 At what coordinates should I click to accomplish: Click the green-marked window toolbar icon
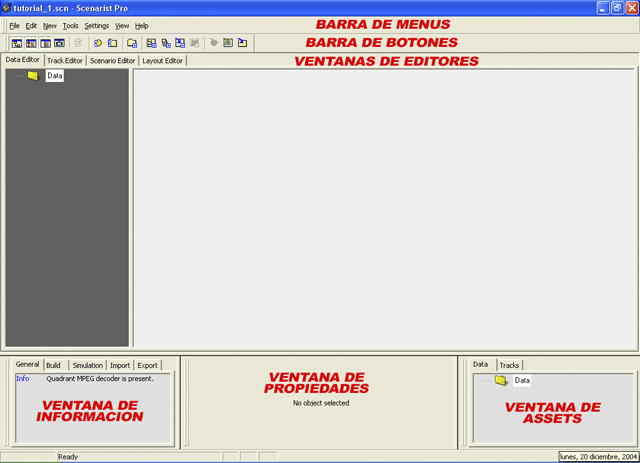(228, 42)
